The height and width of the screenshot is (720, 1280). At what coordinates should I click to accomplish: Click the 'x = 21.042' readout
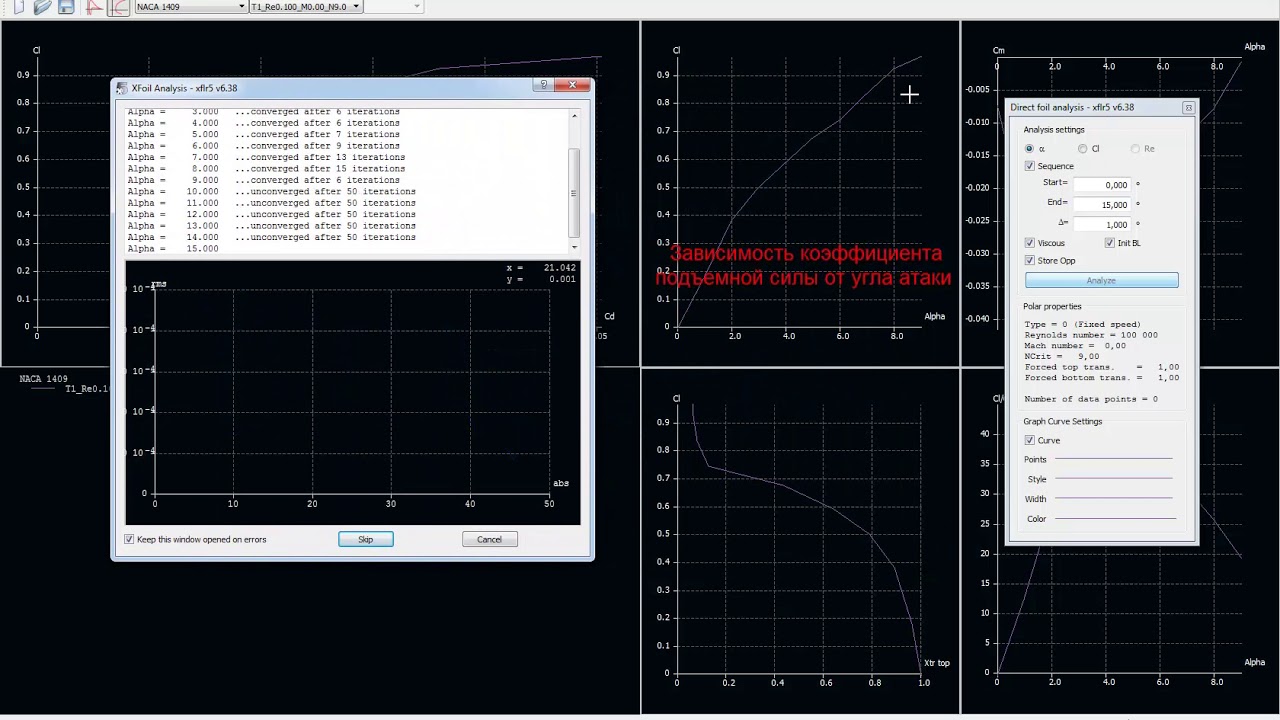tap(541, 268)
